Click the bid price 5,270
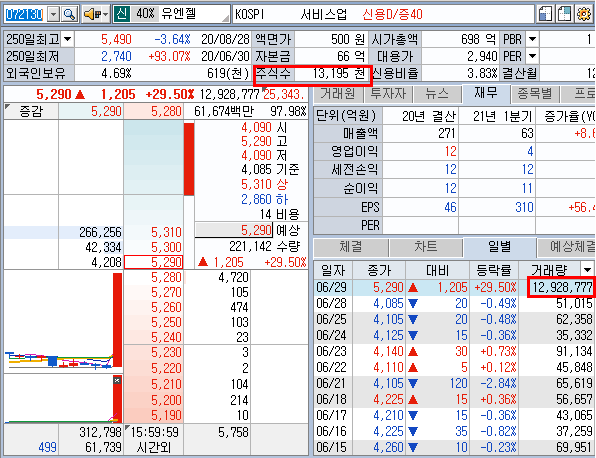Image resolution: width=596 pixels, height=458 pixels. [x=166, y=292]
